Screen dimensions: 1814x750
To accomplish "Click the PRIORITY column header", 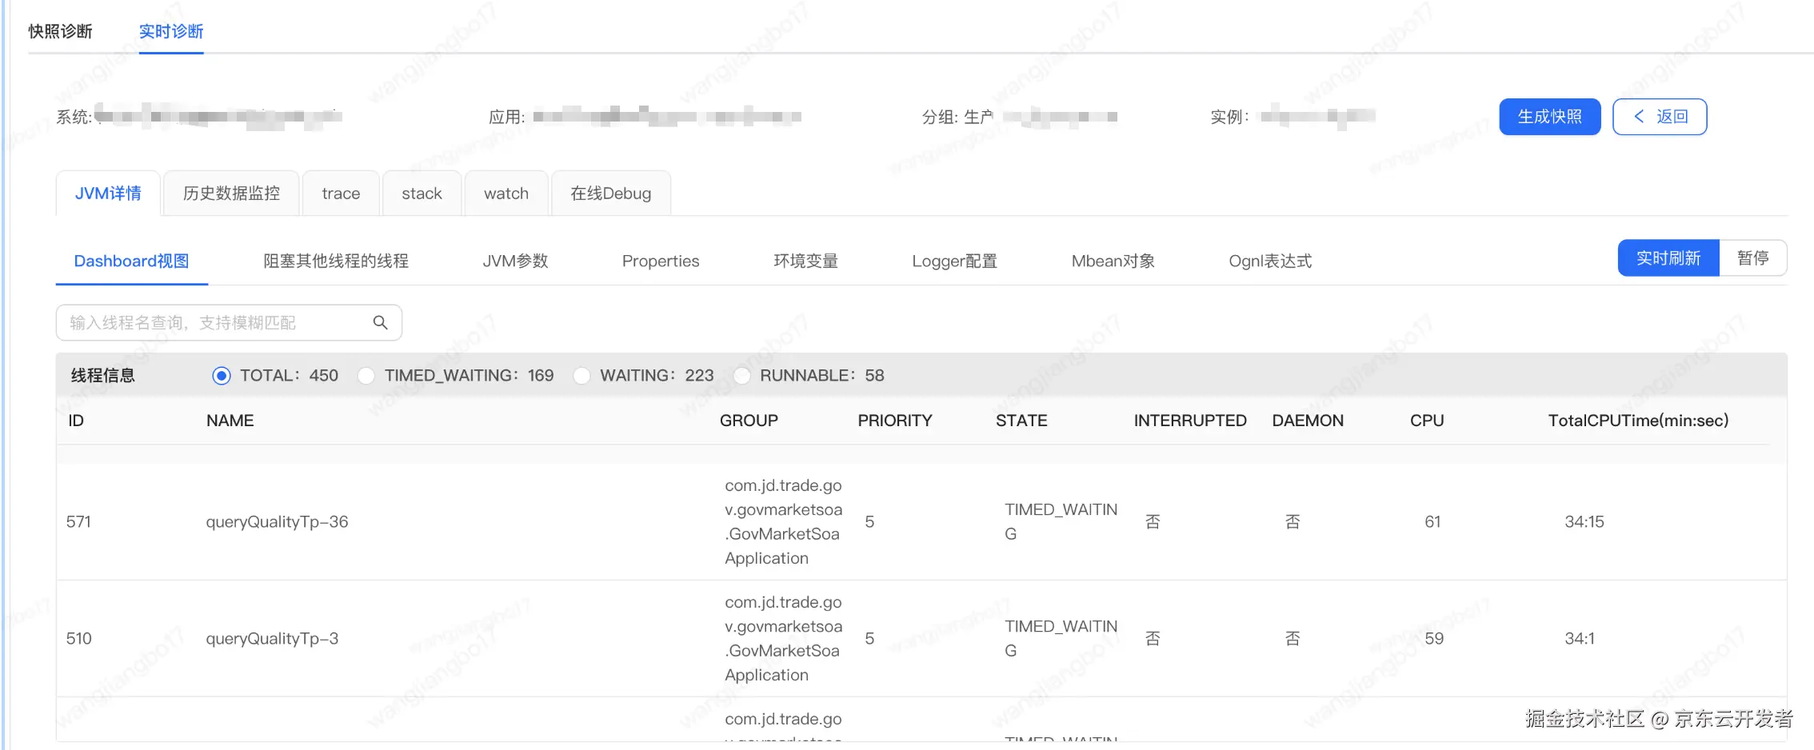I will coord(895,421).
